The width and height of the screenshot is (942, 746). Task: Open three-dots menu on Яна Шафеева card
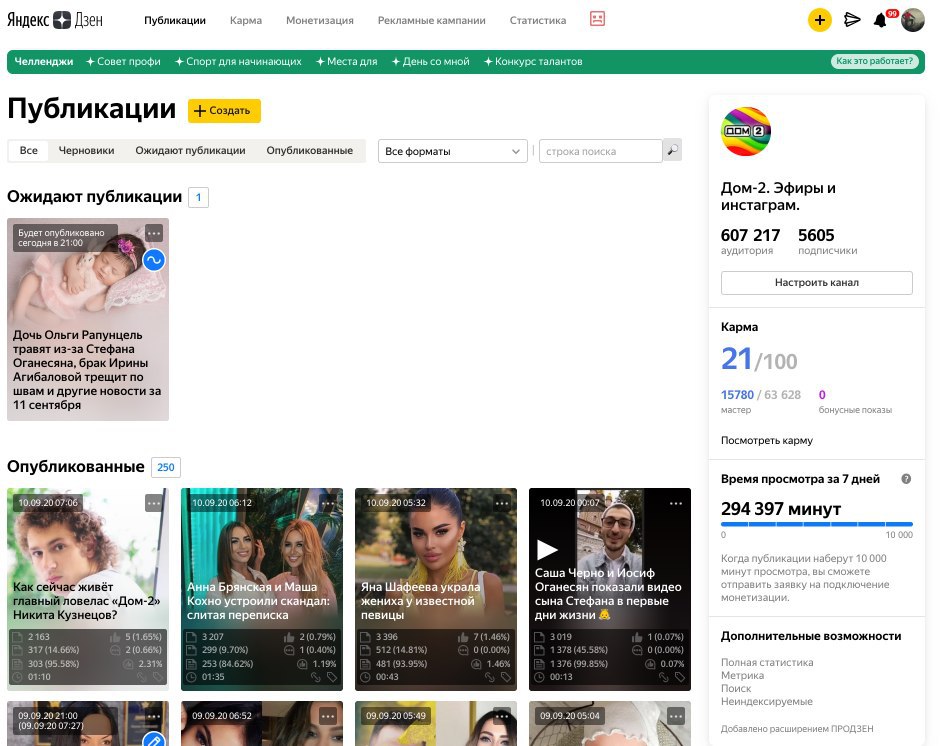(x=502, y=503)
